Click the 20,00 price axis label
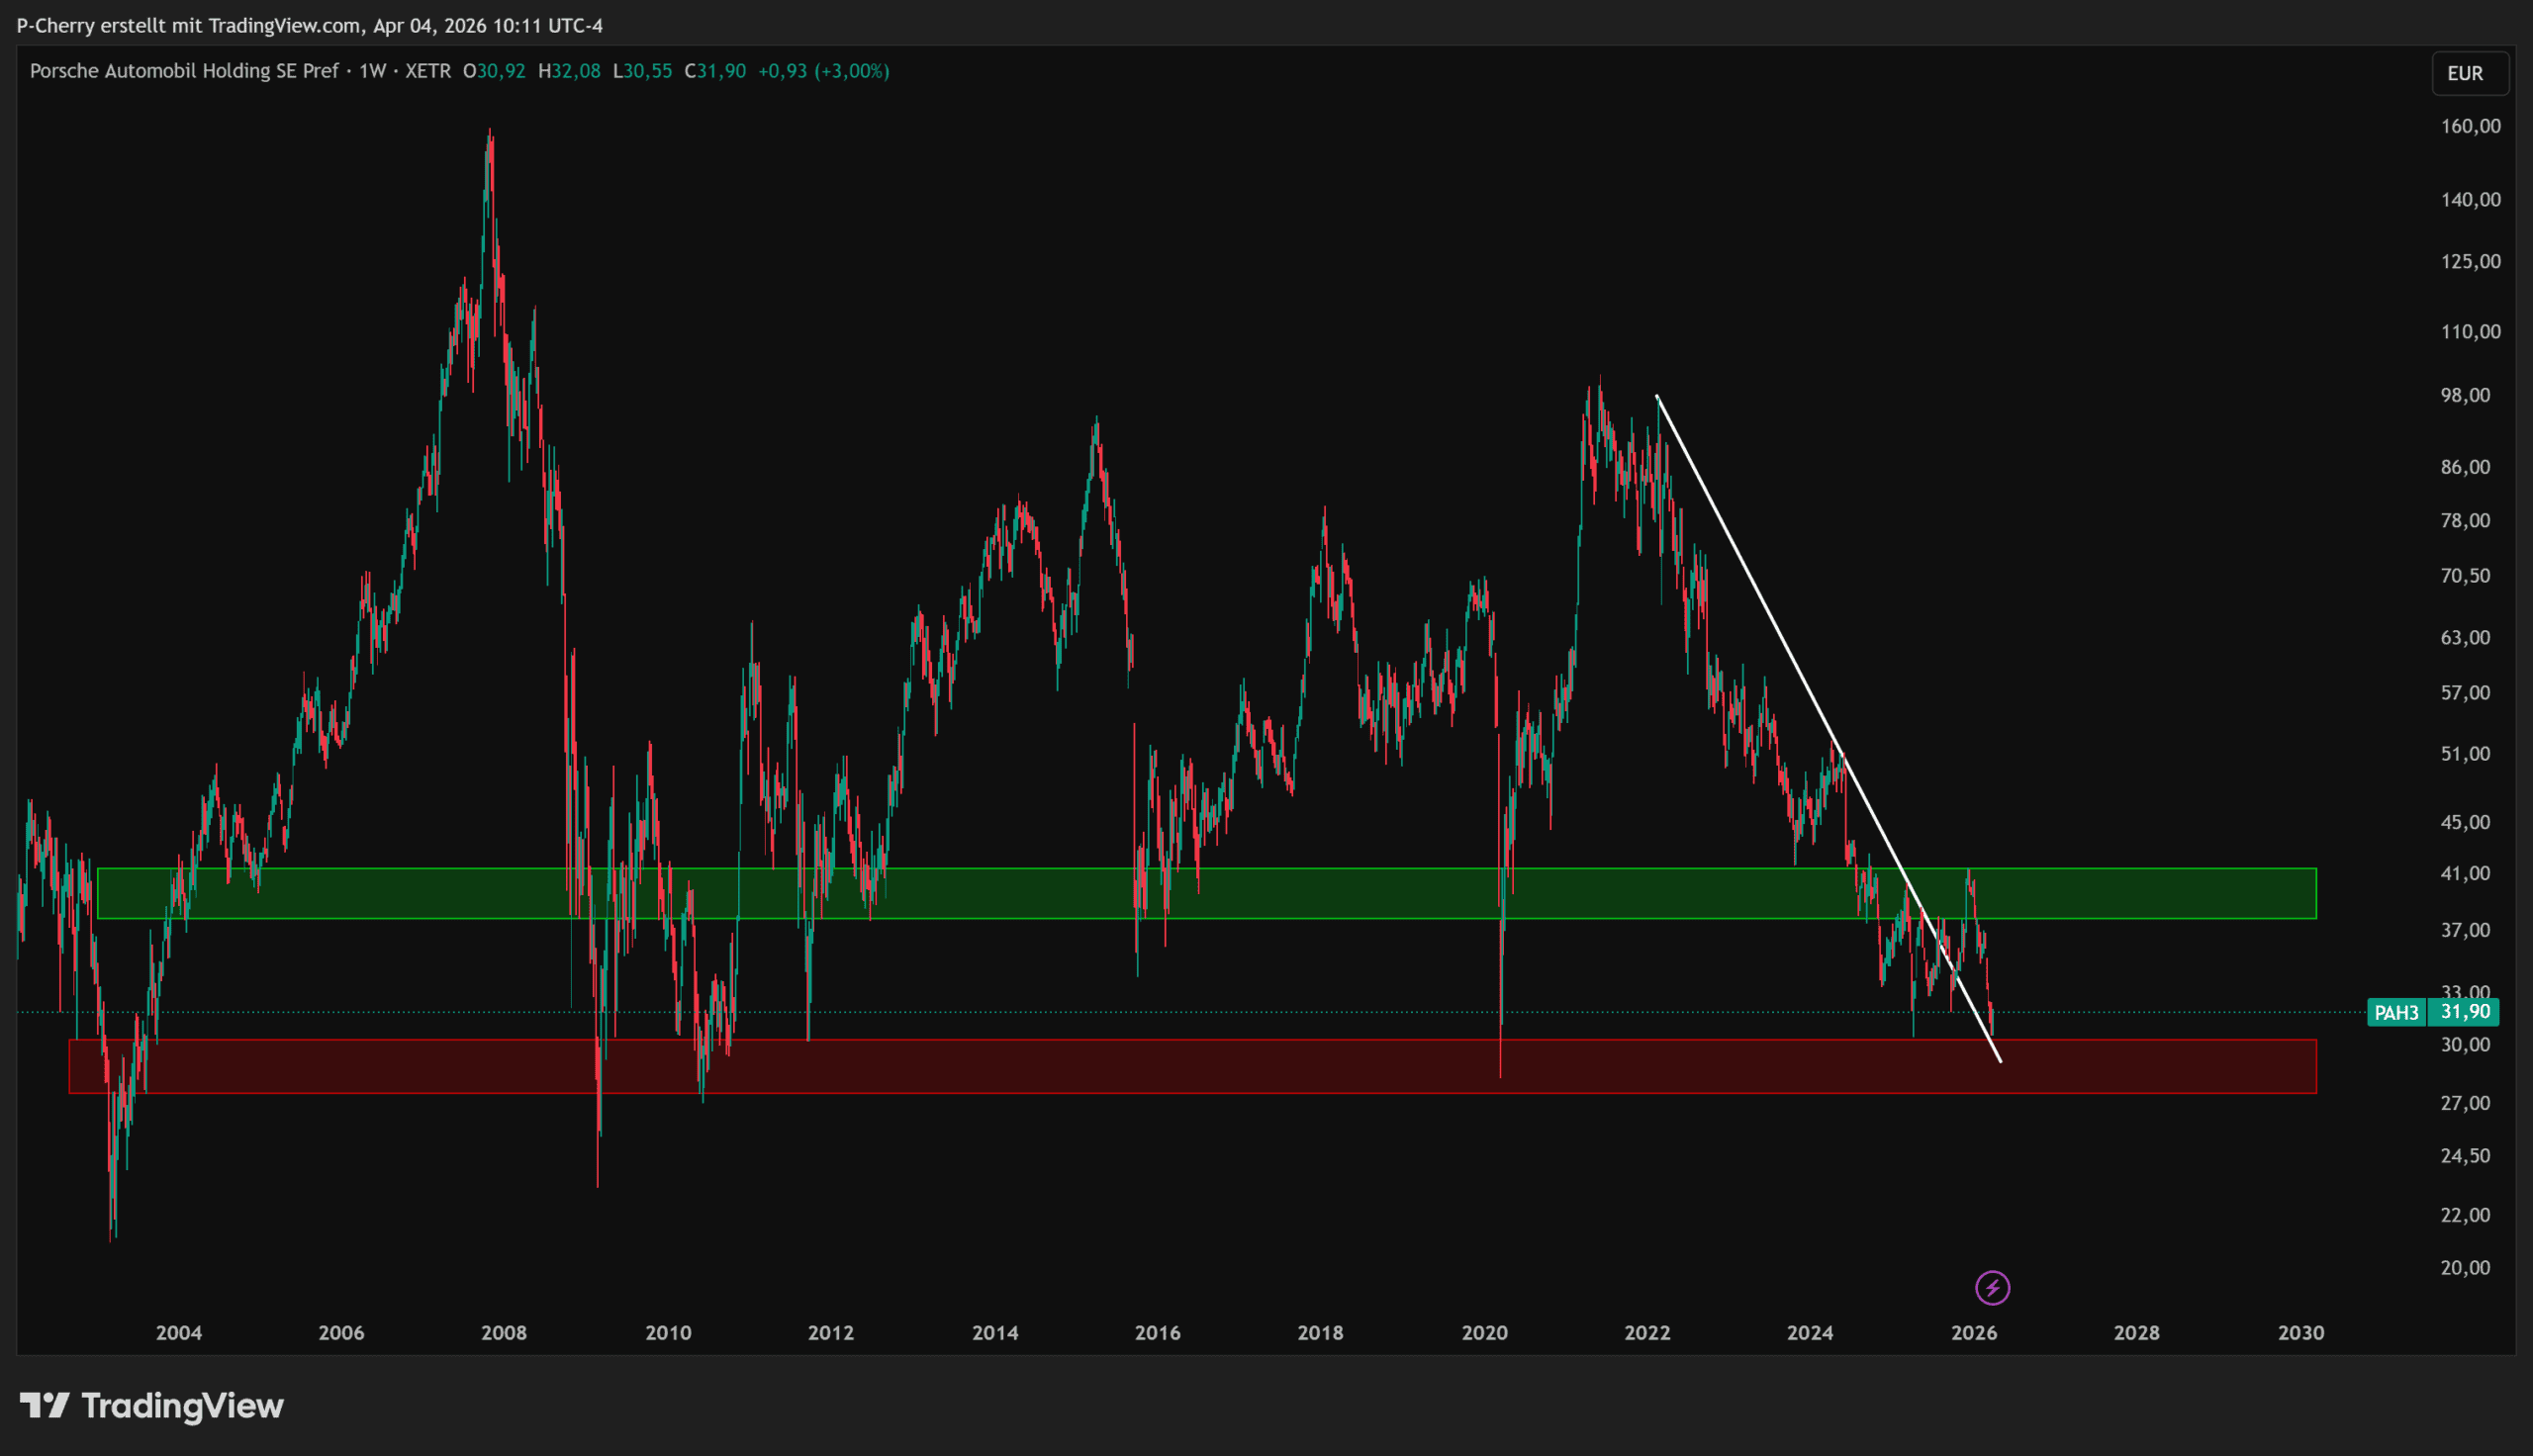2533x1456 pixels. click(x=2465, y=1268)
